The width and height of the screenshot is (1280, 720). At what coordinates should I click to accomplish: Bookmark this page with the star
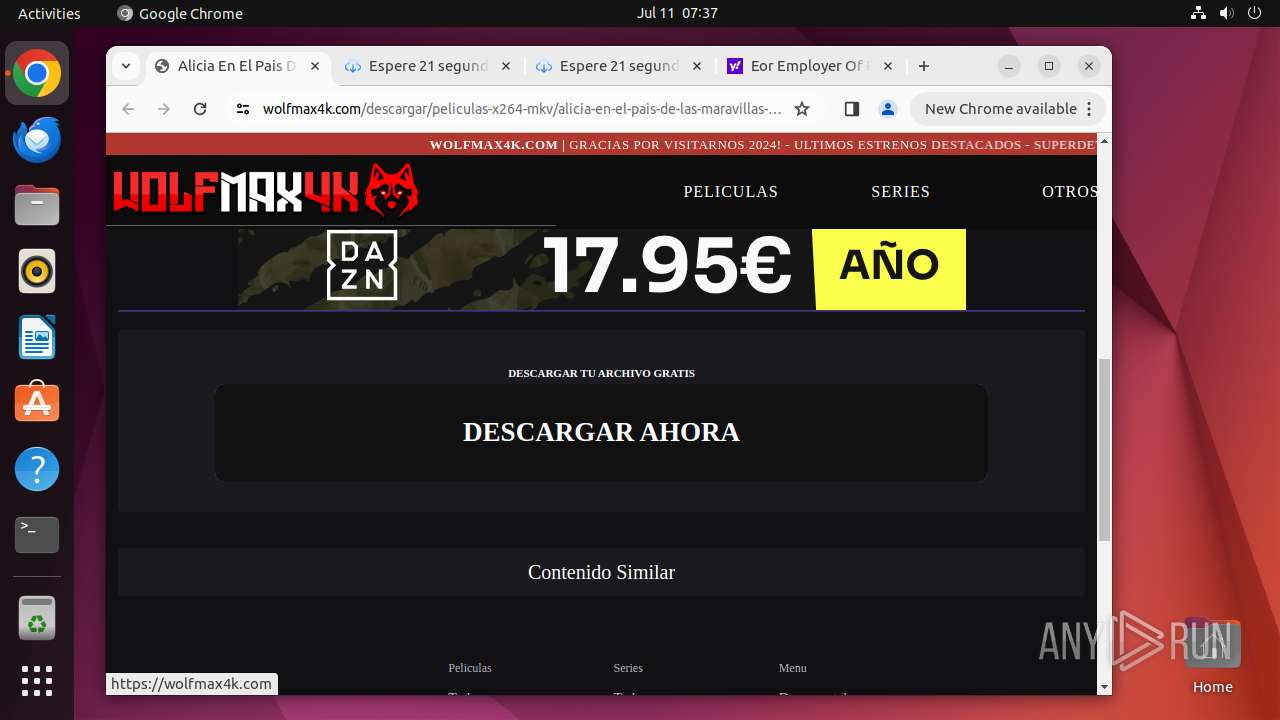[x=801, y=109]
